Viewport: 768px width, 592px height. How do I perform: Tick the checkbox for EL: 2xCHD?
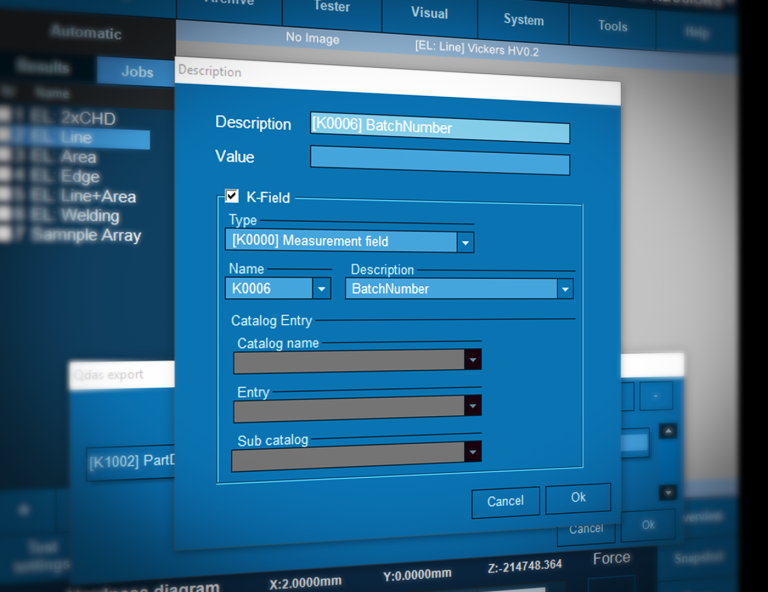(x=5, y=115)
